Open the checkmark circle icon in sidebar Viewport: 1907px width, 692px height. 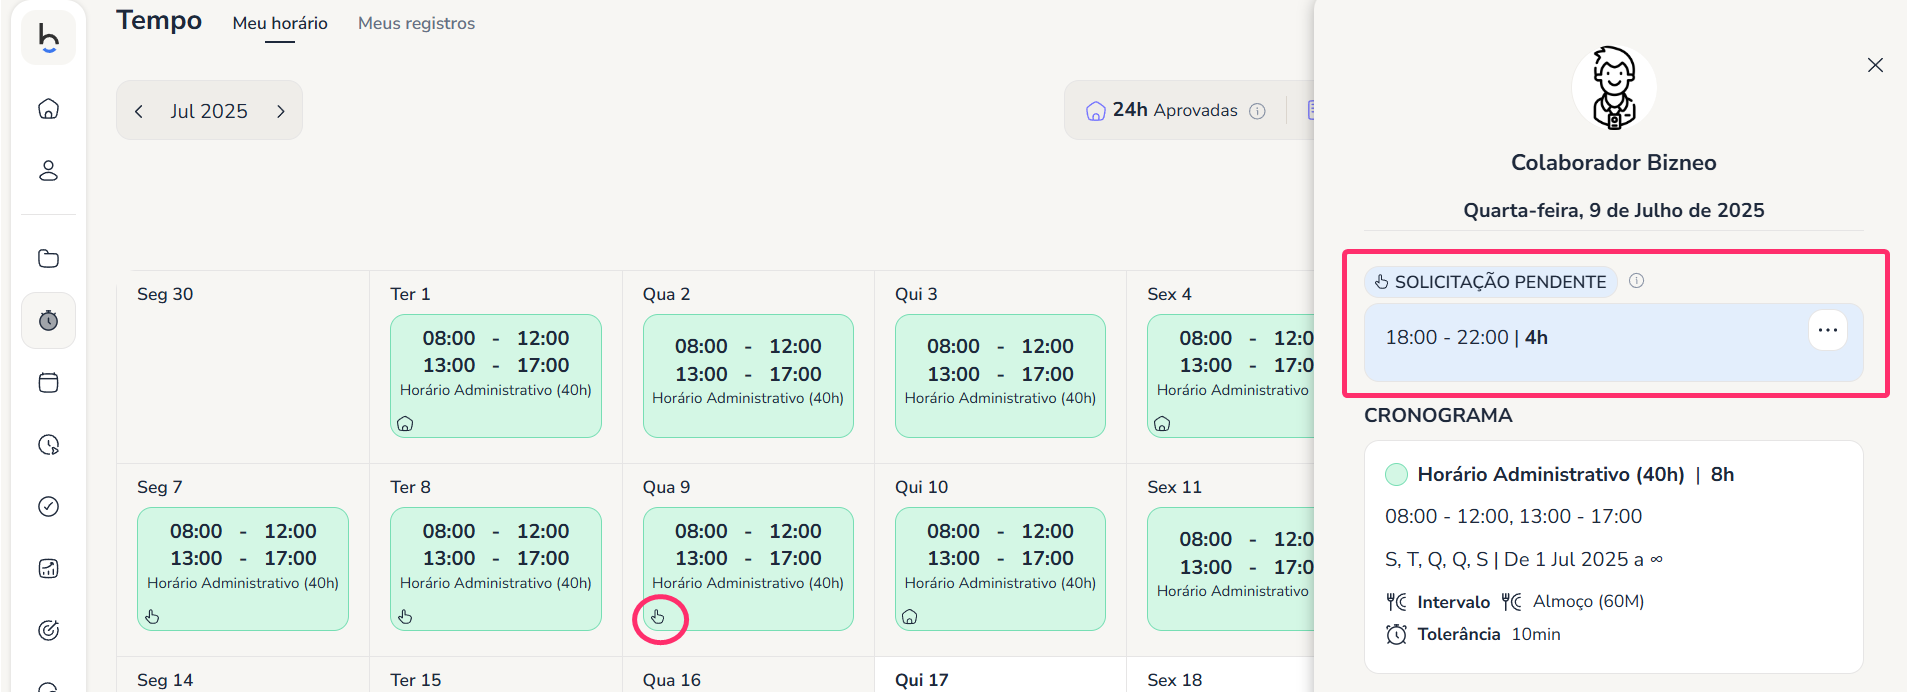click(48, 507)
